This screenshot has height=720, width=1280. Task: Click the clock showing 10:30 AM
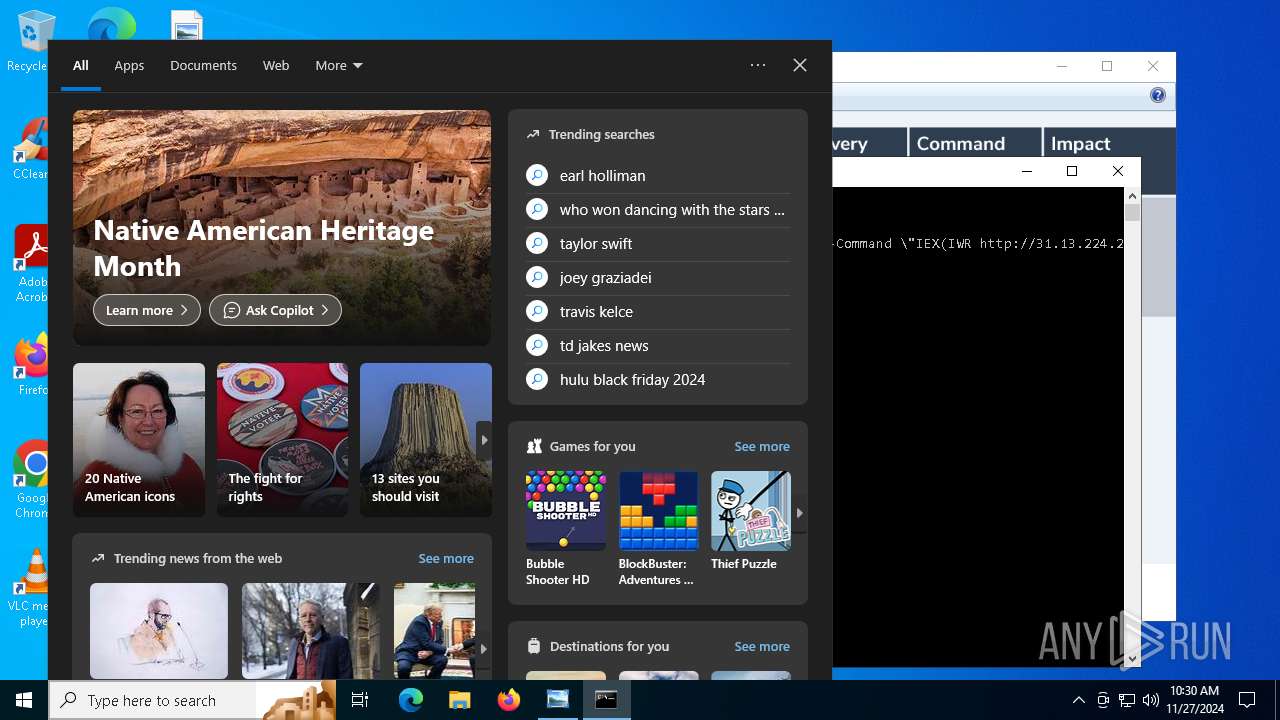1194,700
